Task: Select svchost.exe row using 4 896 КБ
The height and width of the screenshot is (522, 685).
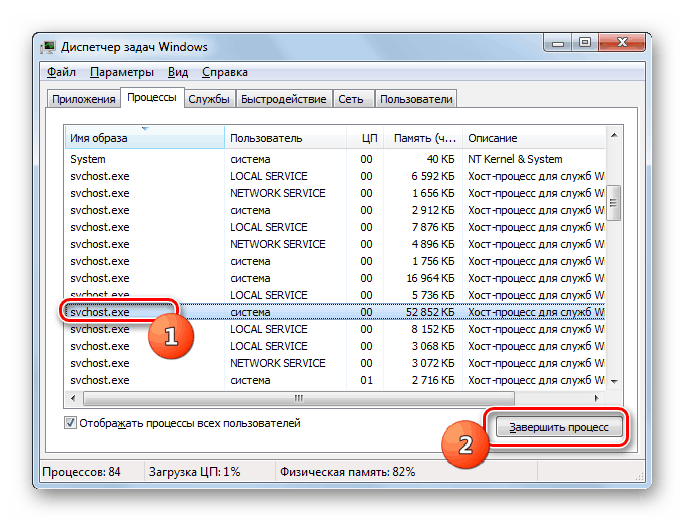Action: pos(335,244)
